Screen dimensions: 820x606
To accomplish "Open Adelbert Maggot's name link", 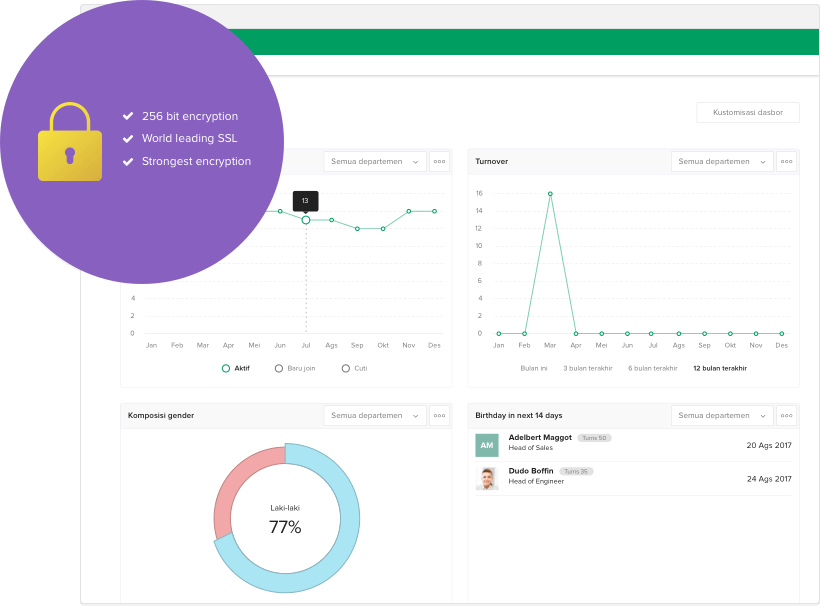I will click(x=540, y=438).
